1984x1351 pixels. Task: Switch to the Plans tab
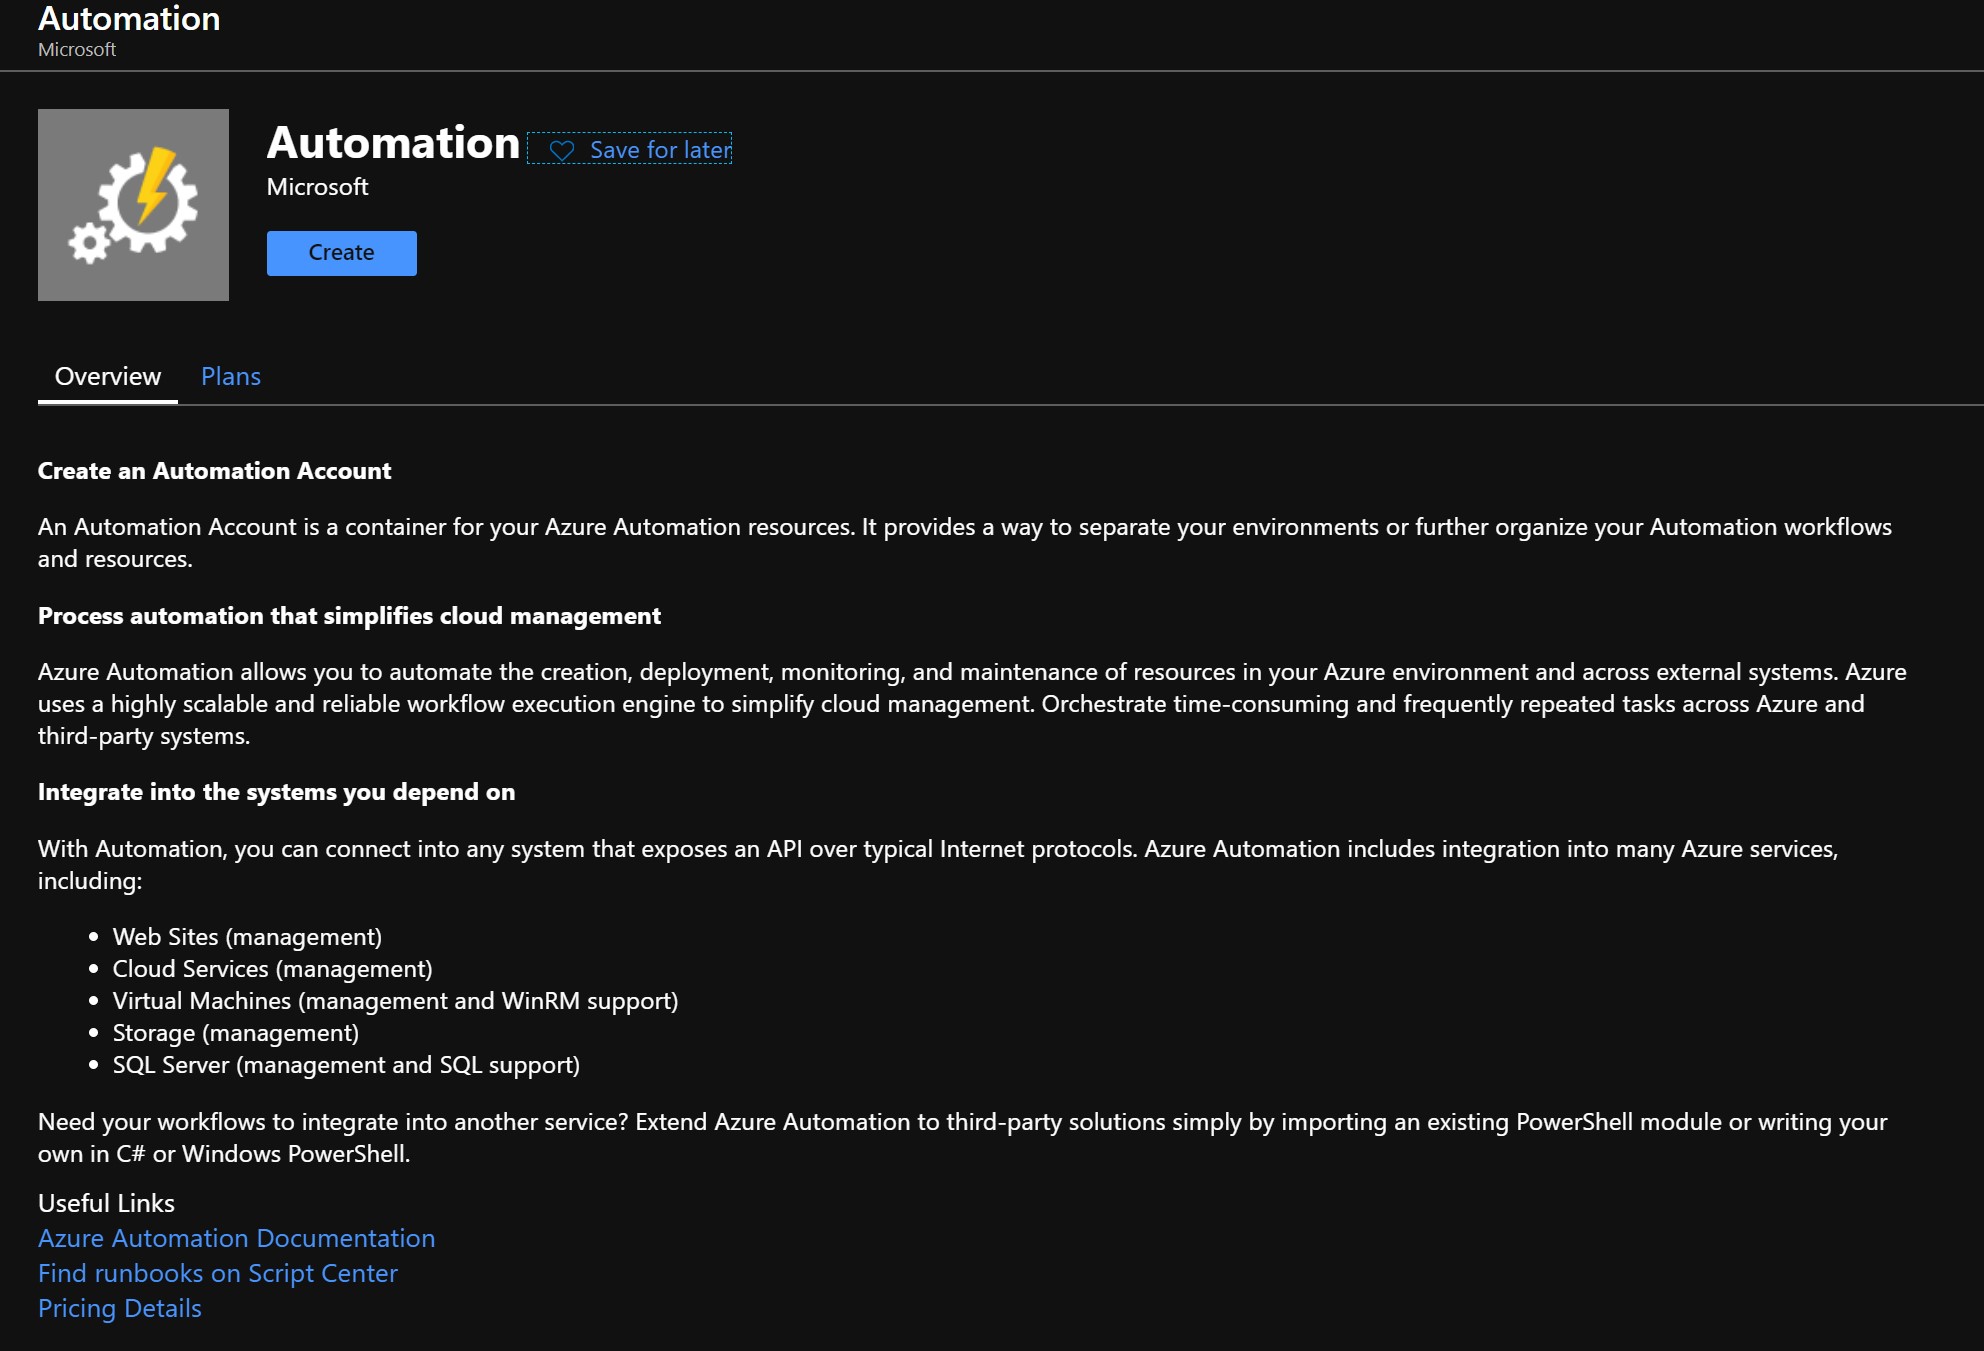pos(231,376)
